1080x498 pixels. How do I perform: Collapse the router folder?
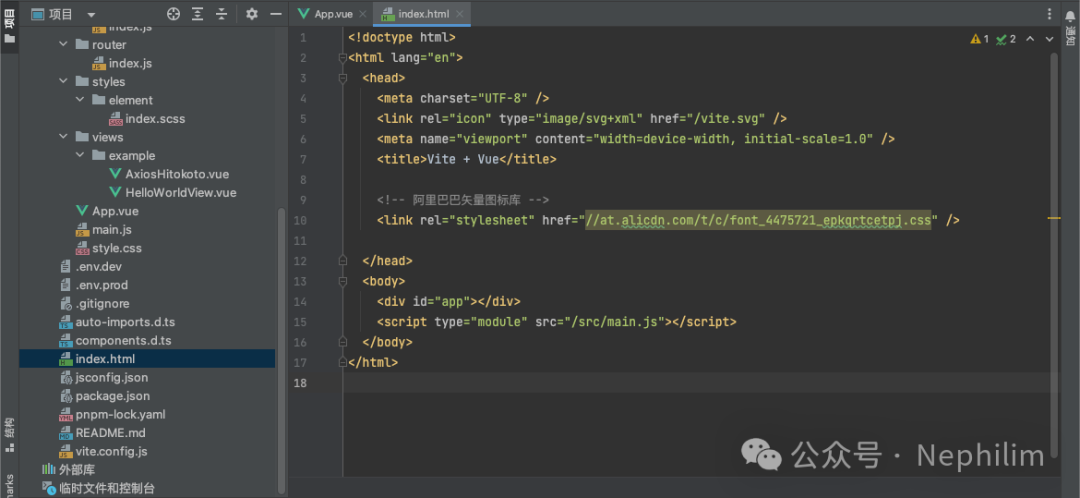point(63,44)
